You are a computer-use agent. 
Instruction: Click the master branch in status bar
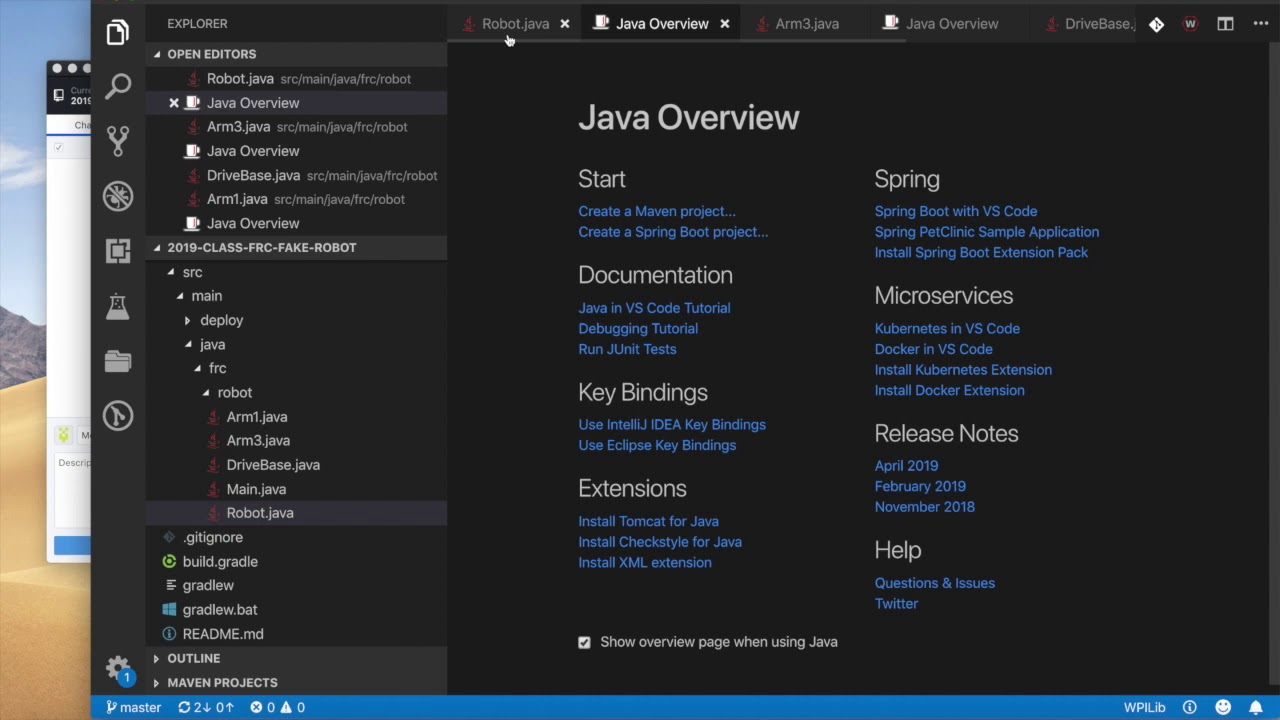[x=133, y=707]
